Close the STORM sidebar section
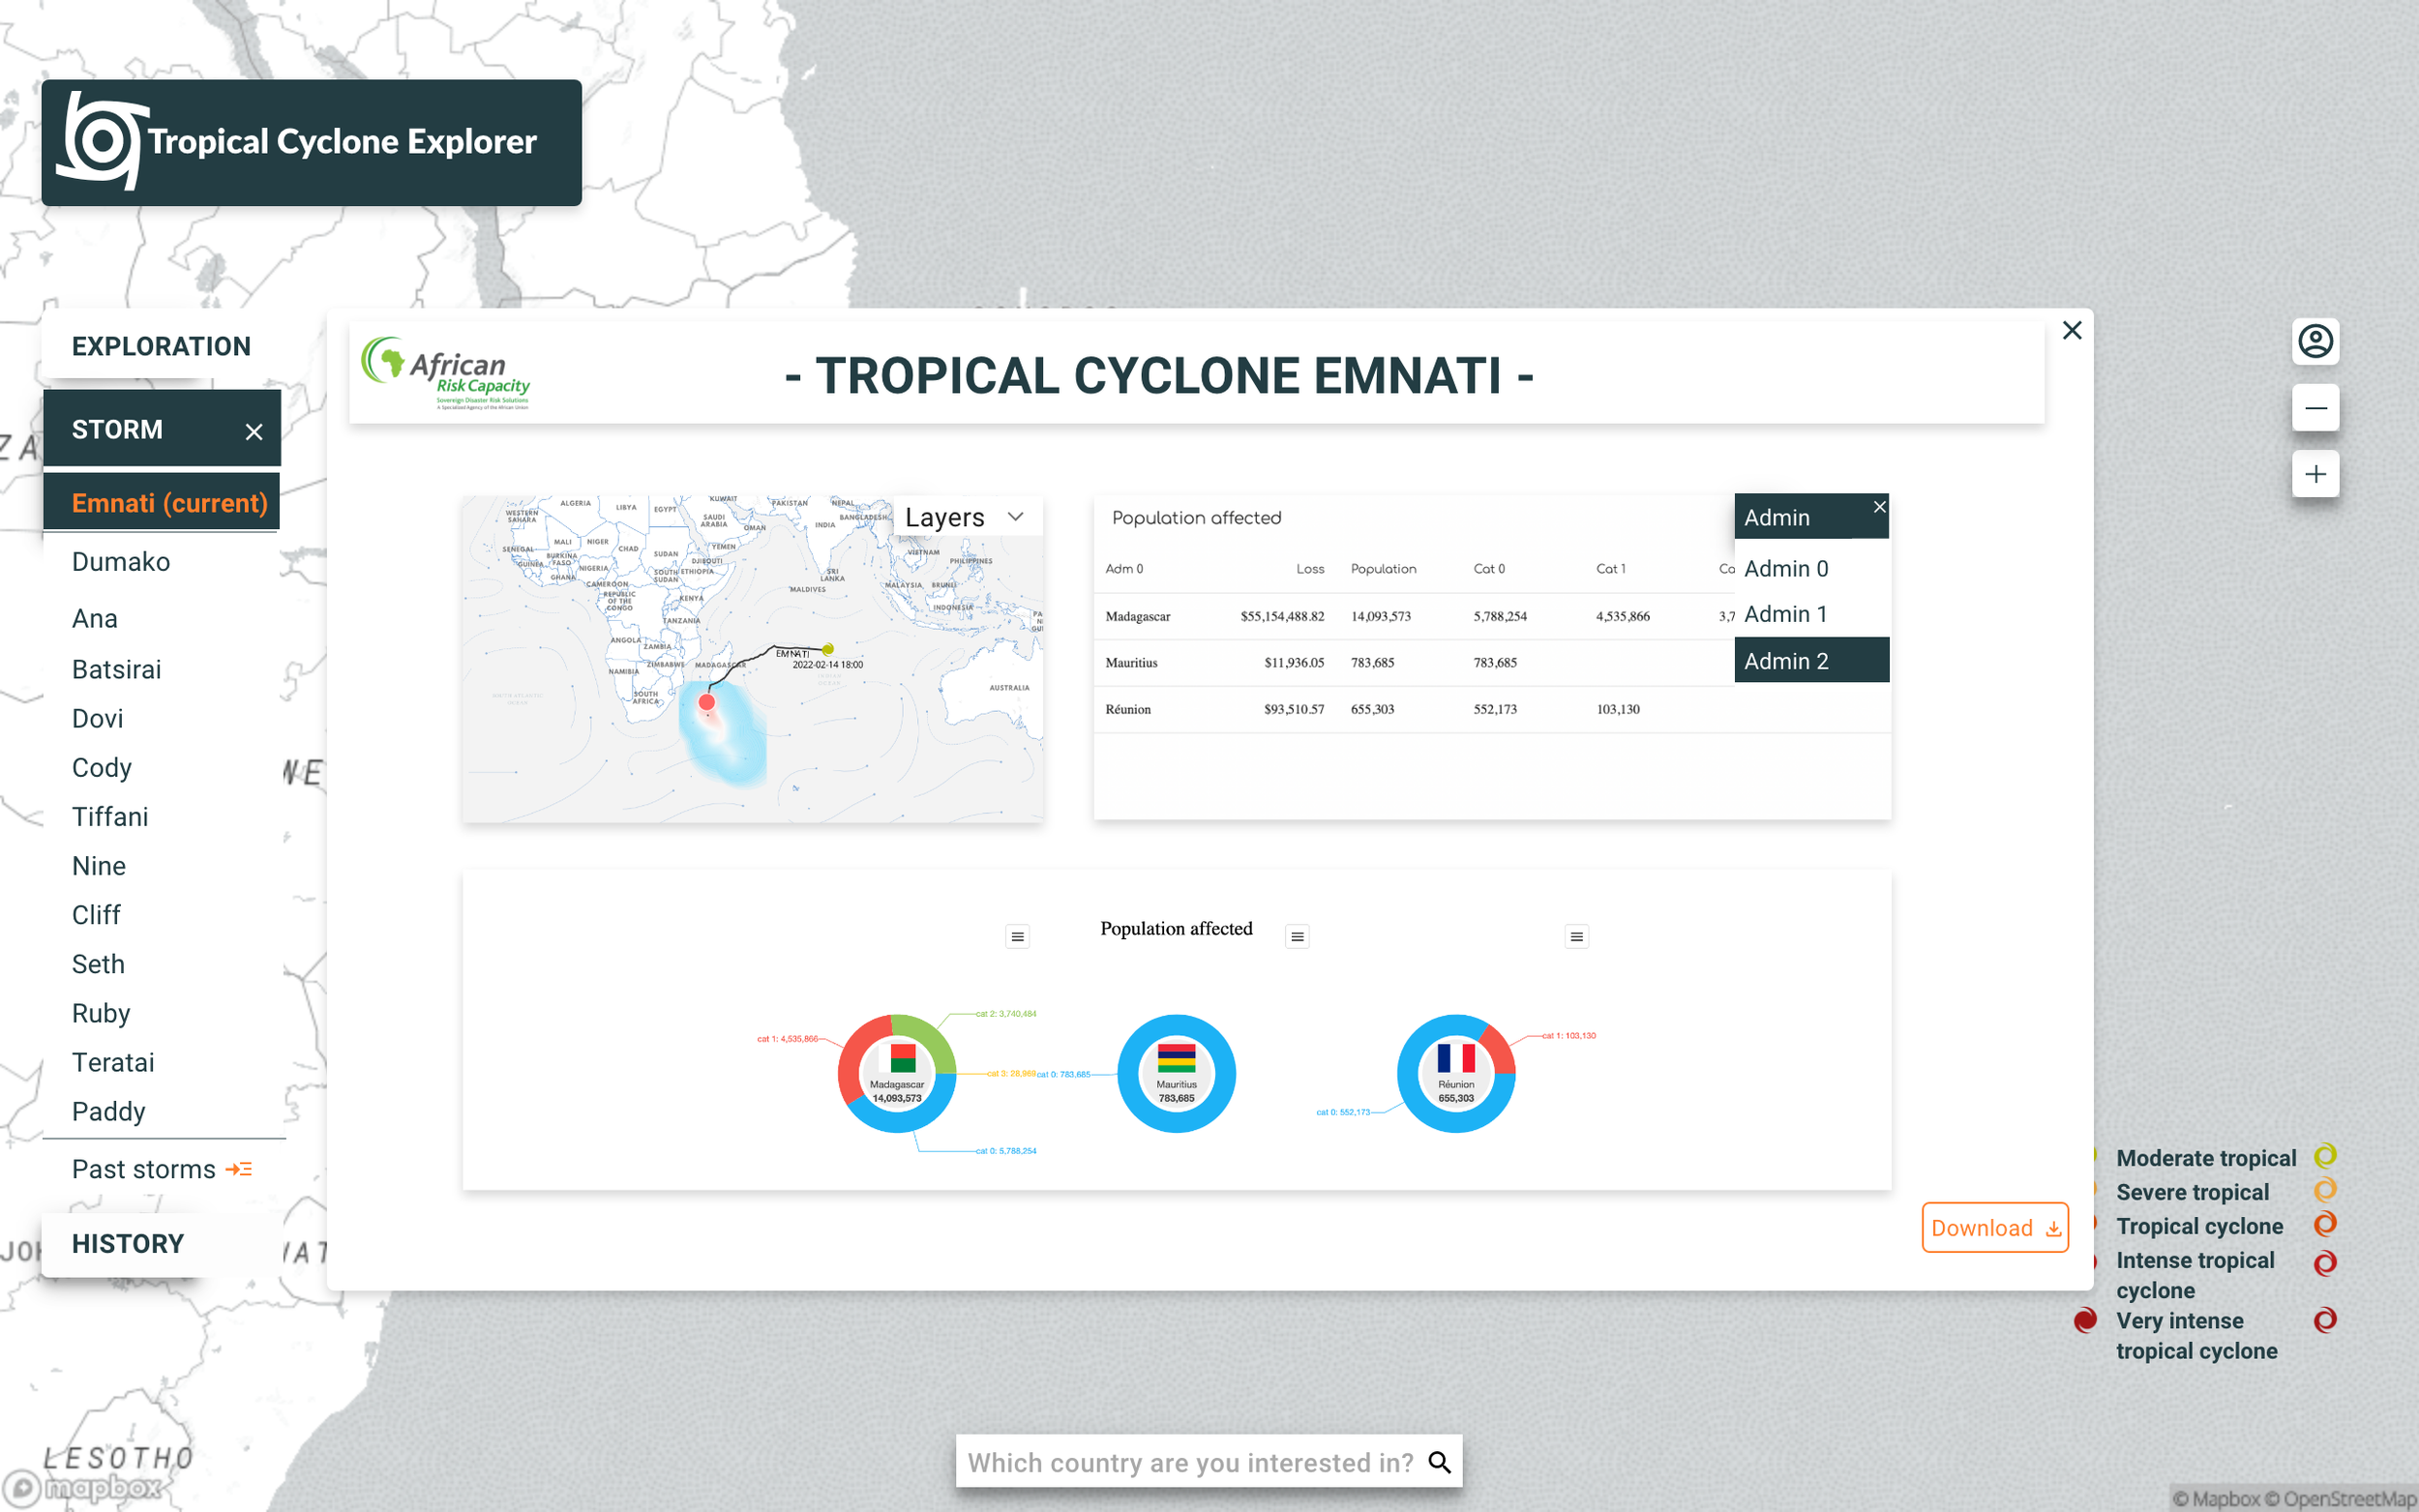This screenshot has height=1512, width=2419. [254, 431]
